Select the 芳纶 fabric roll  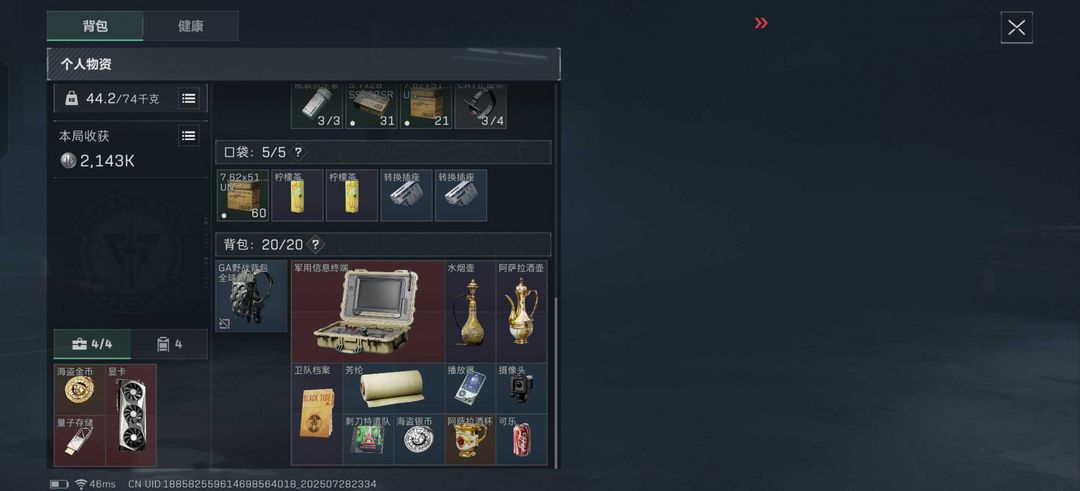(393, 388)
